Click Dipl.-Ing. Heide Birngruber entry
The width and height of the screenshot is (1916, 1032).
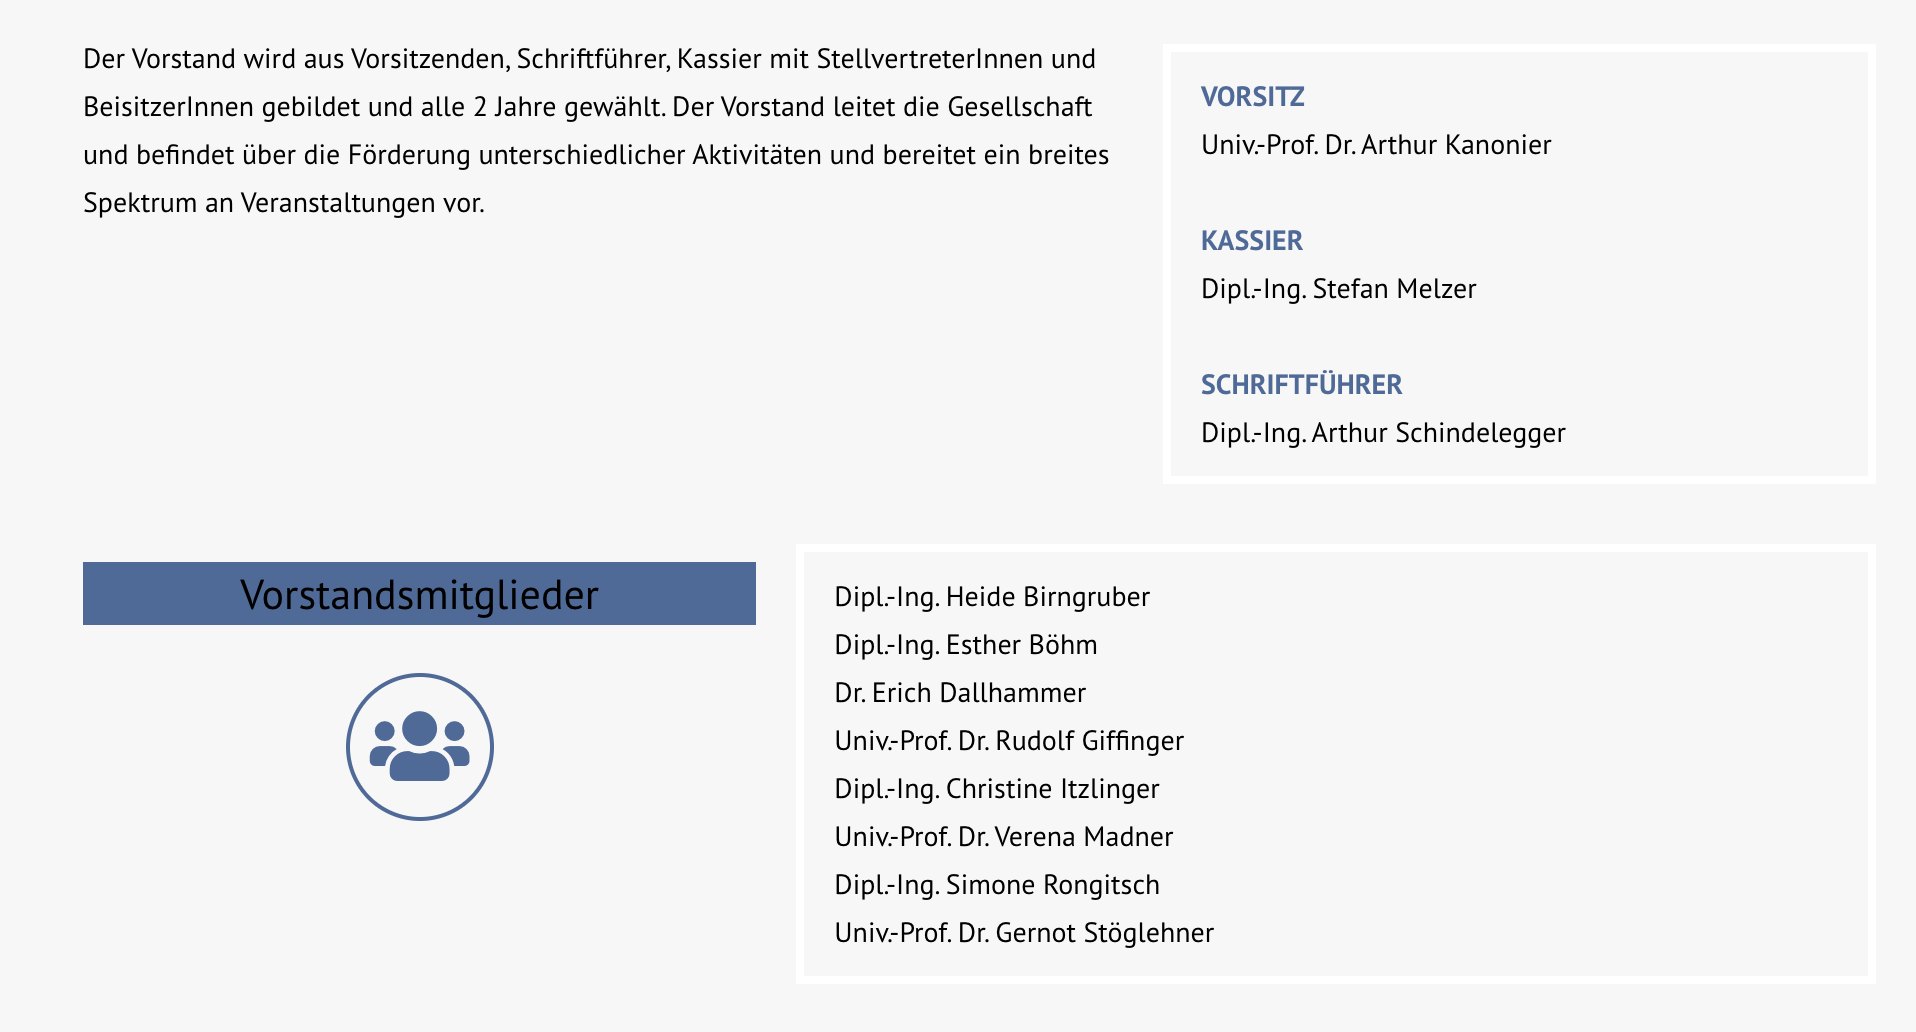[x=992, y=597]
